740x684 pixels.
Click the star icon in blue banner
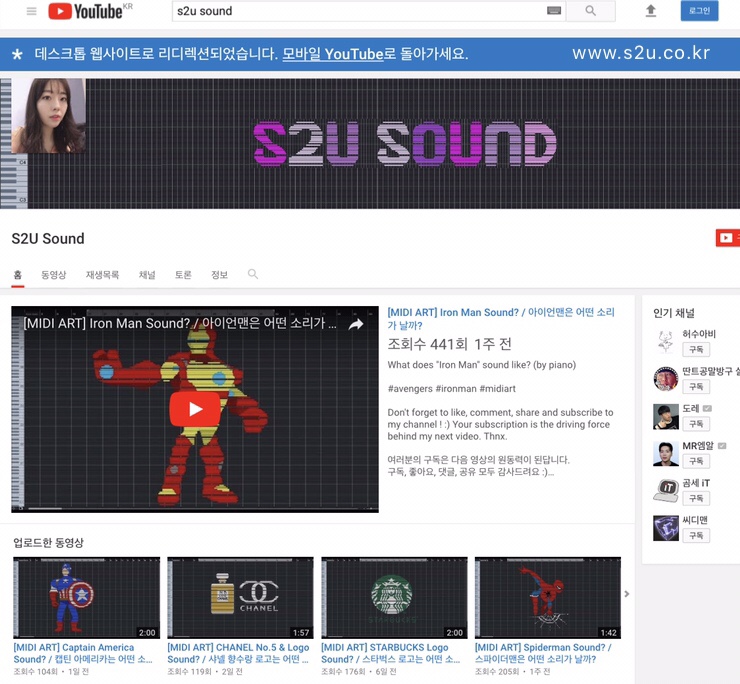point(17,54)
